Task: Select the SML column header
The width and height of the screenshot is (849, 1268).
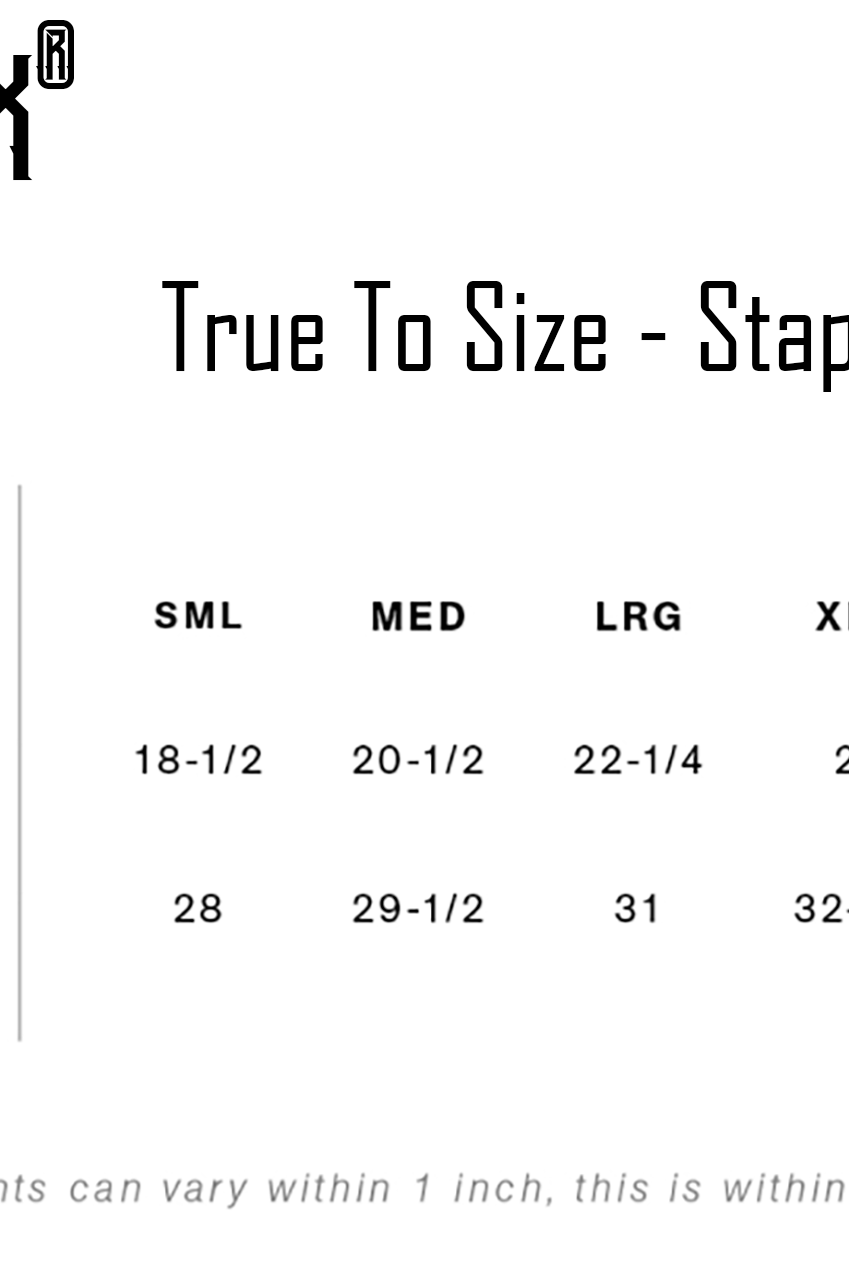Action: coord(198,616)
